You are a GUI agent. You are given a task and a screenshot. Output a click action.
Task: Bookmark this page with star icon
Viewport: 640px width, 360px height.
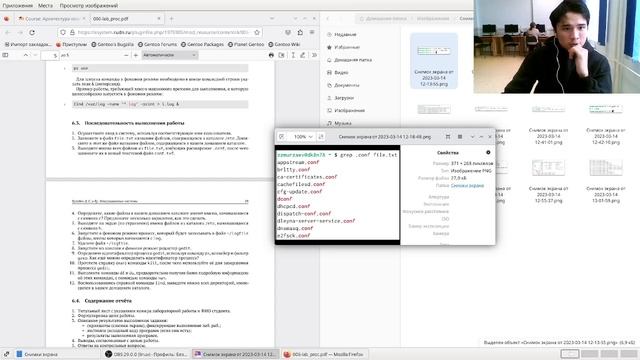pyautogui.click(x=257, y=32)
